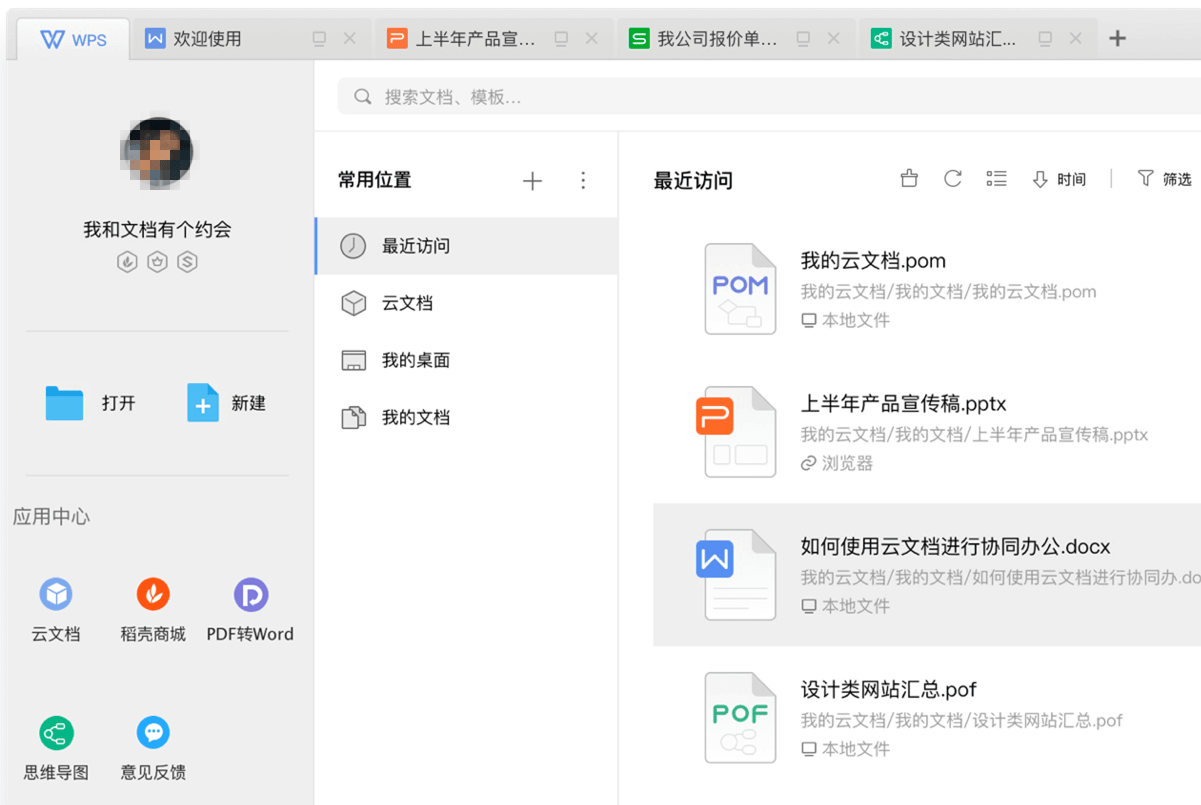Switch recent files to list view

tap(996, 178)
